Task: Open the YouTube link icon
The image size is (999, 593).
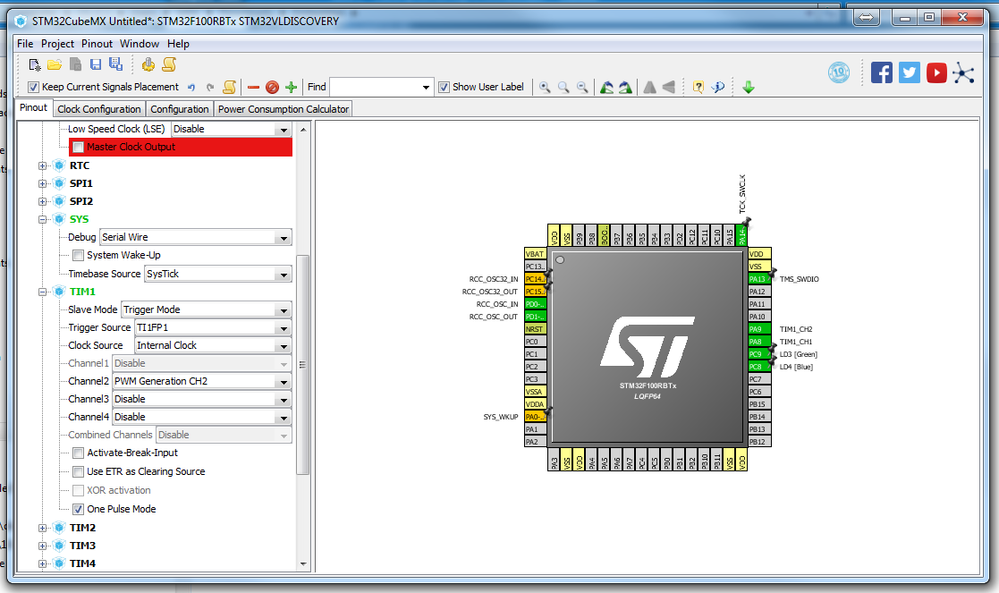Action: pyautogui.click(x=937, y=73)
